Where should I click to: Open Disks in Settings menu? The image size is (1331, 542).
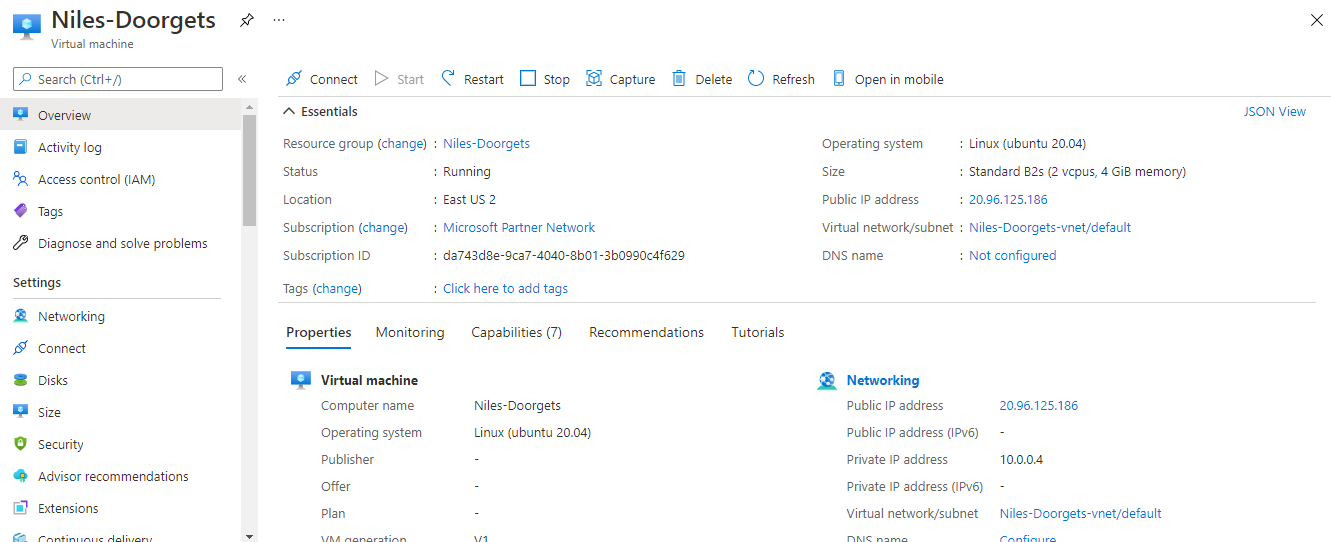pyautogui.click(x=53, y=380)
